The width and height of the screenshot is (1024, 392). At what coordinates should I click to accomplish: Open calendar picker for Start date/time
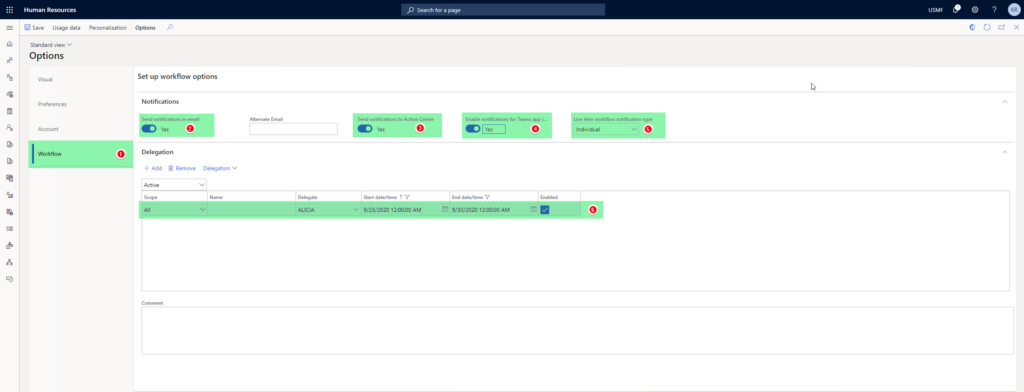[x=445, y=209]
